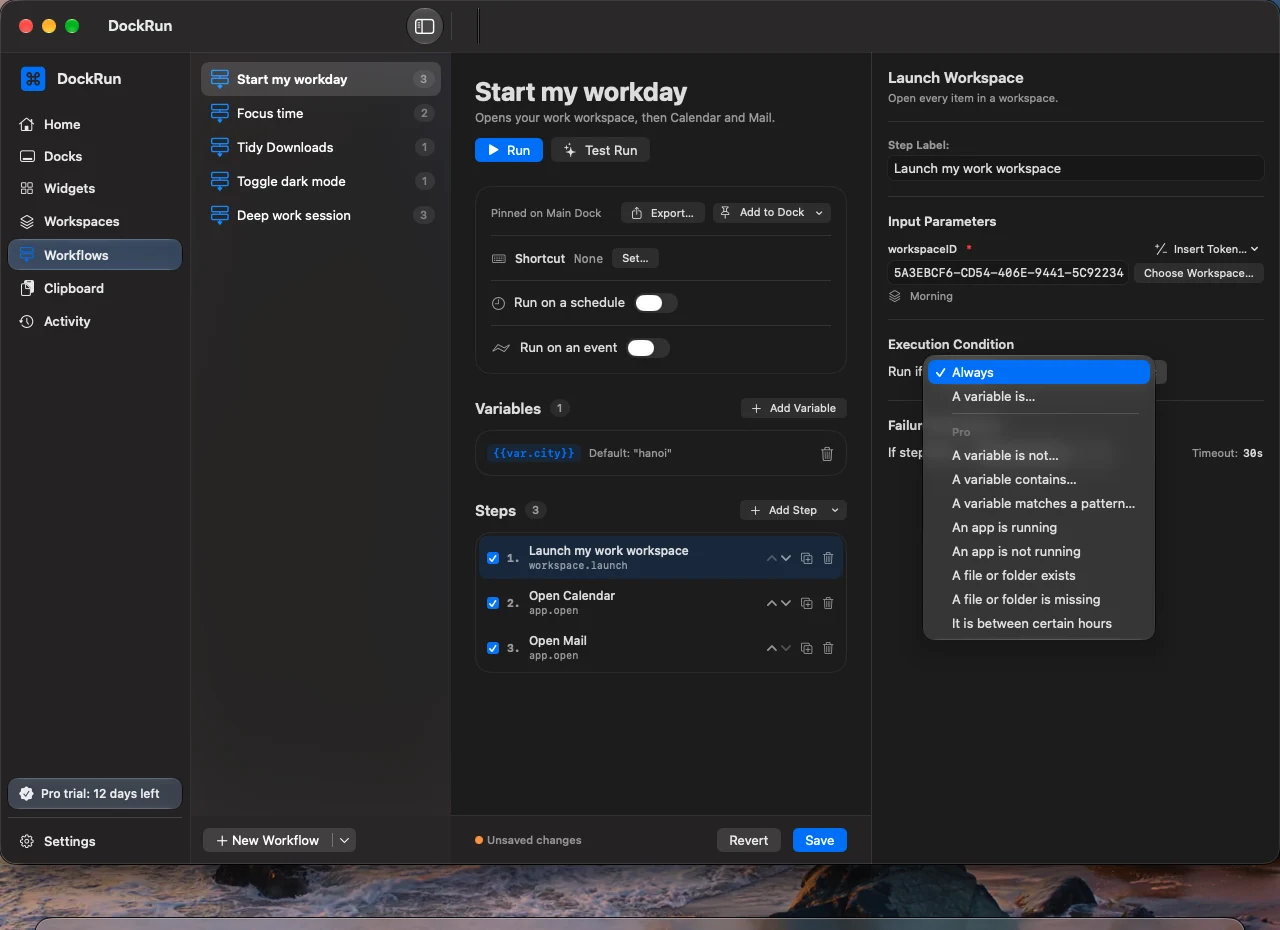The height and width of the screenshot is (930, 1280).
Task: Choose 'An app is running' condition
Action: (x=1039, y=527)
